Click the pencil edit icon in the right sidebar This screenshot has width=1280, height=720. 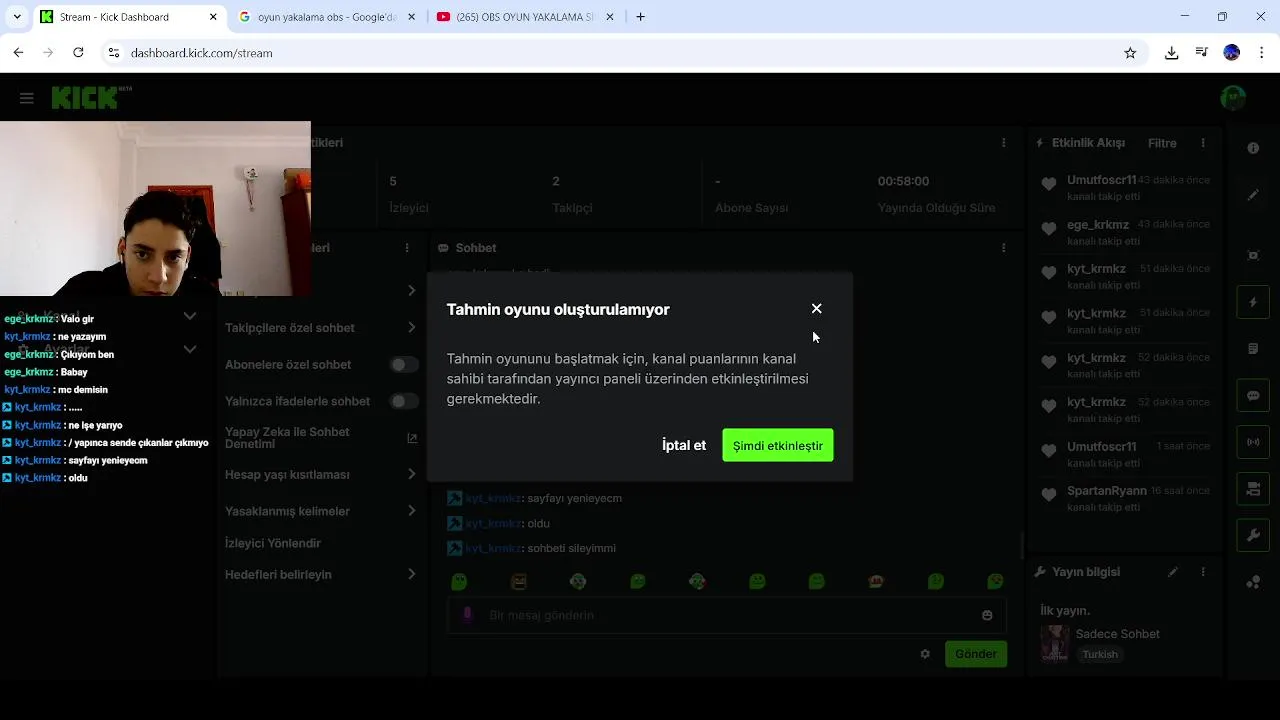pyautogui.click(x=1253, y=195)
